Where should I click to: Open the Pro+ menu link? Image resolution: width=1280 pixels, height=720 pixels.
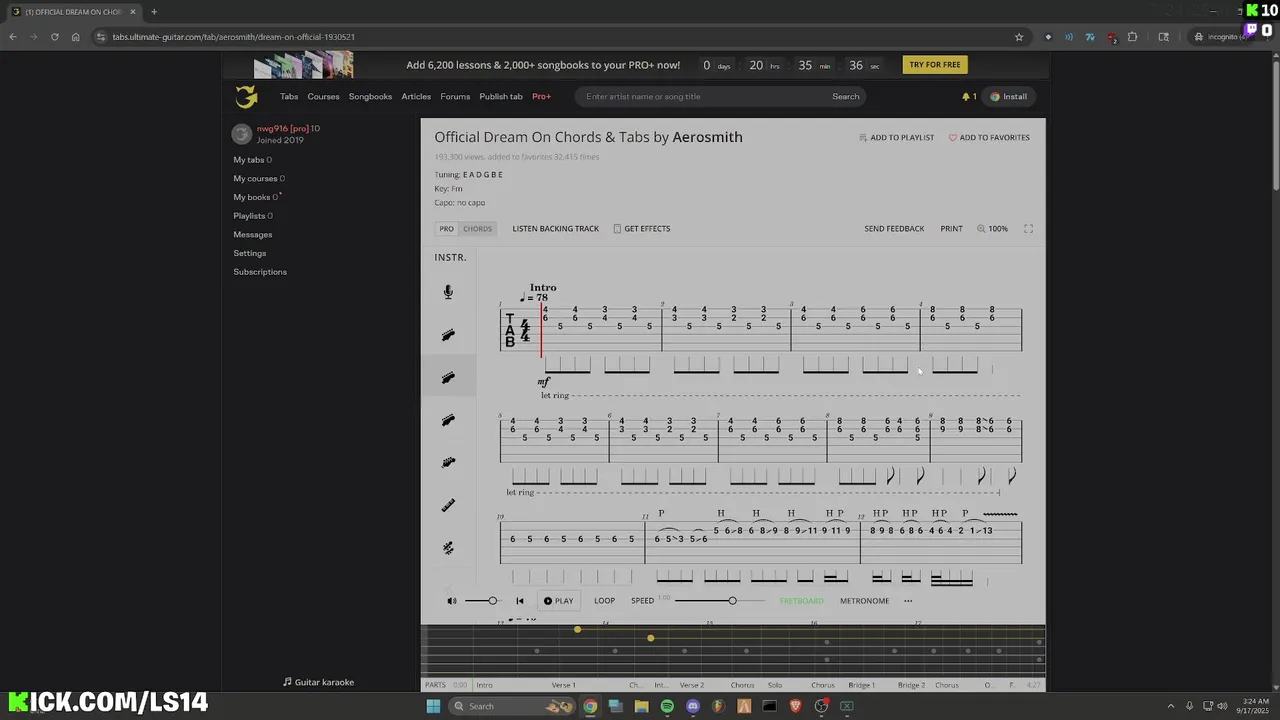pos(541,97)
